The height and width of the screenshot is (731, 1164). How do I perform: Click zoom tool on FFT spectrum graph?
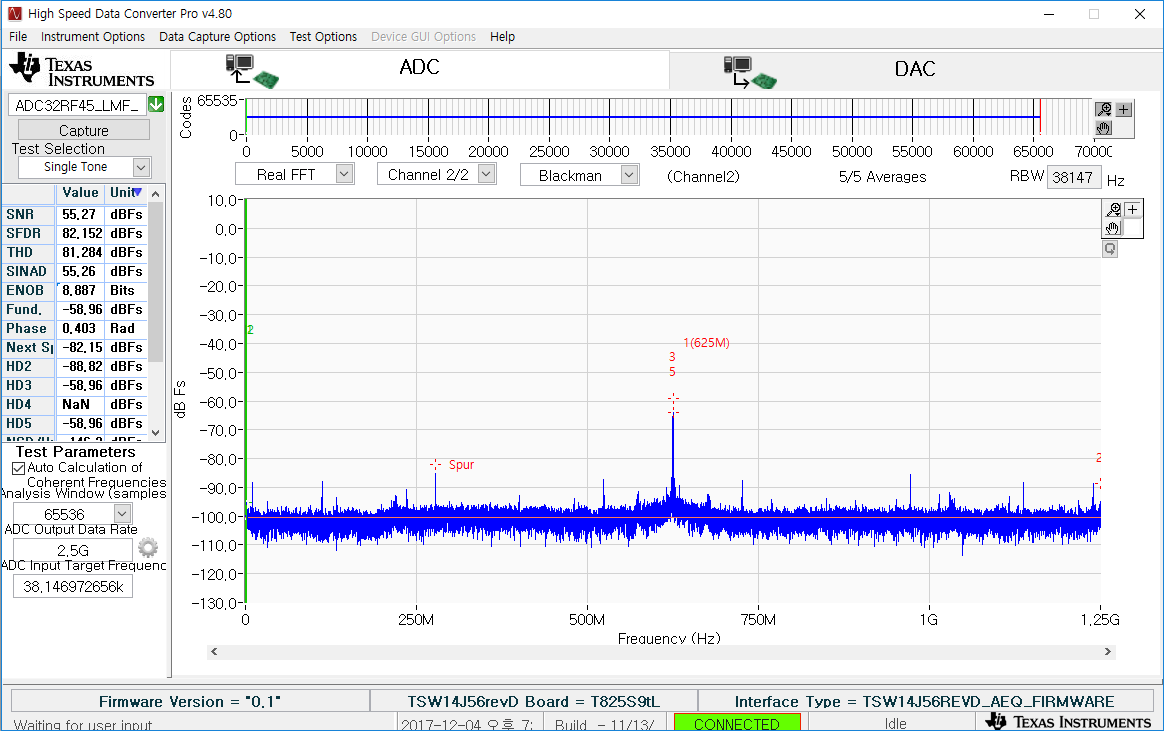point(1113,210)
